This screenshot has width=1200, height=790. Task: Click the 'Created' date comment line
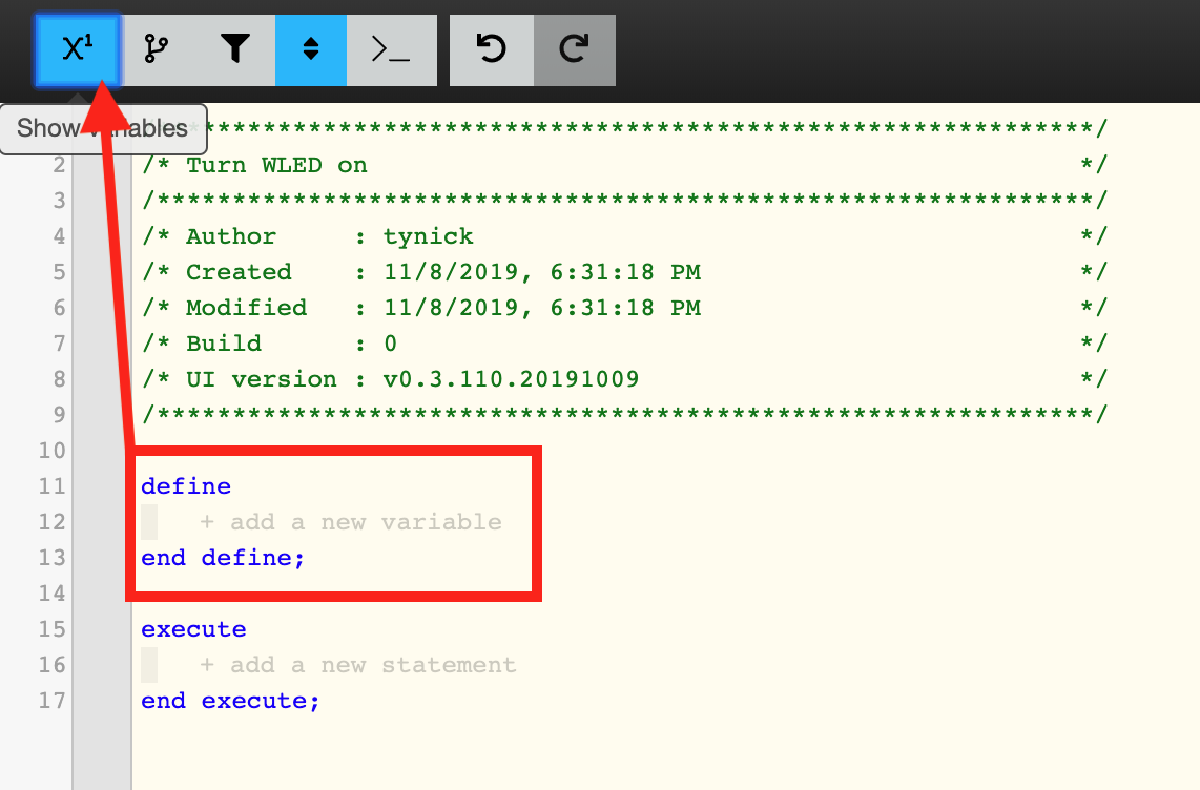pos(624,272)
